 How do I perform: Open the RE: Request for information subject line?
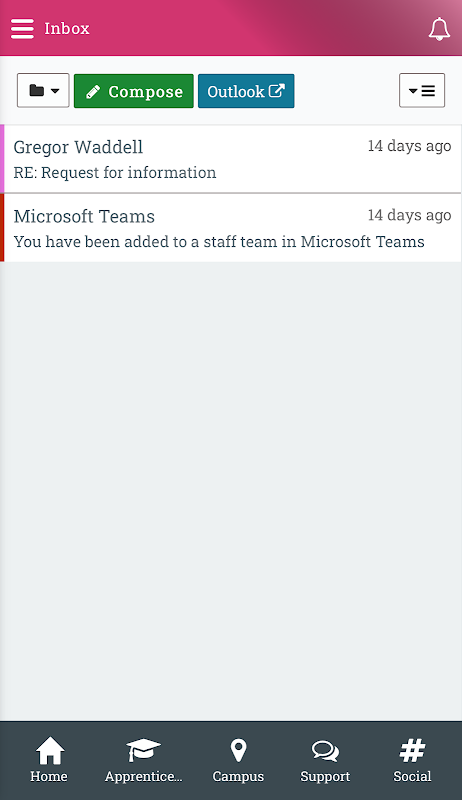115,172
